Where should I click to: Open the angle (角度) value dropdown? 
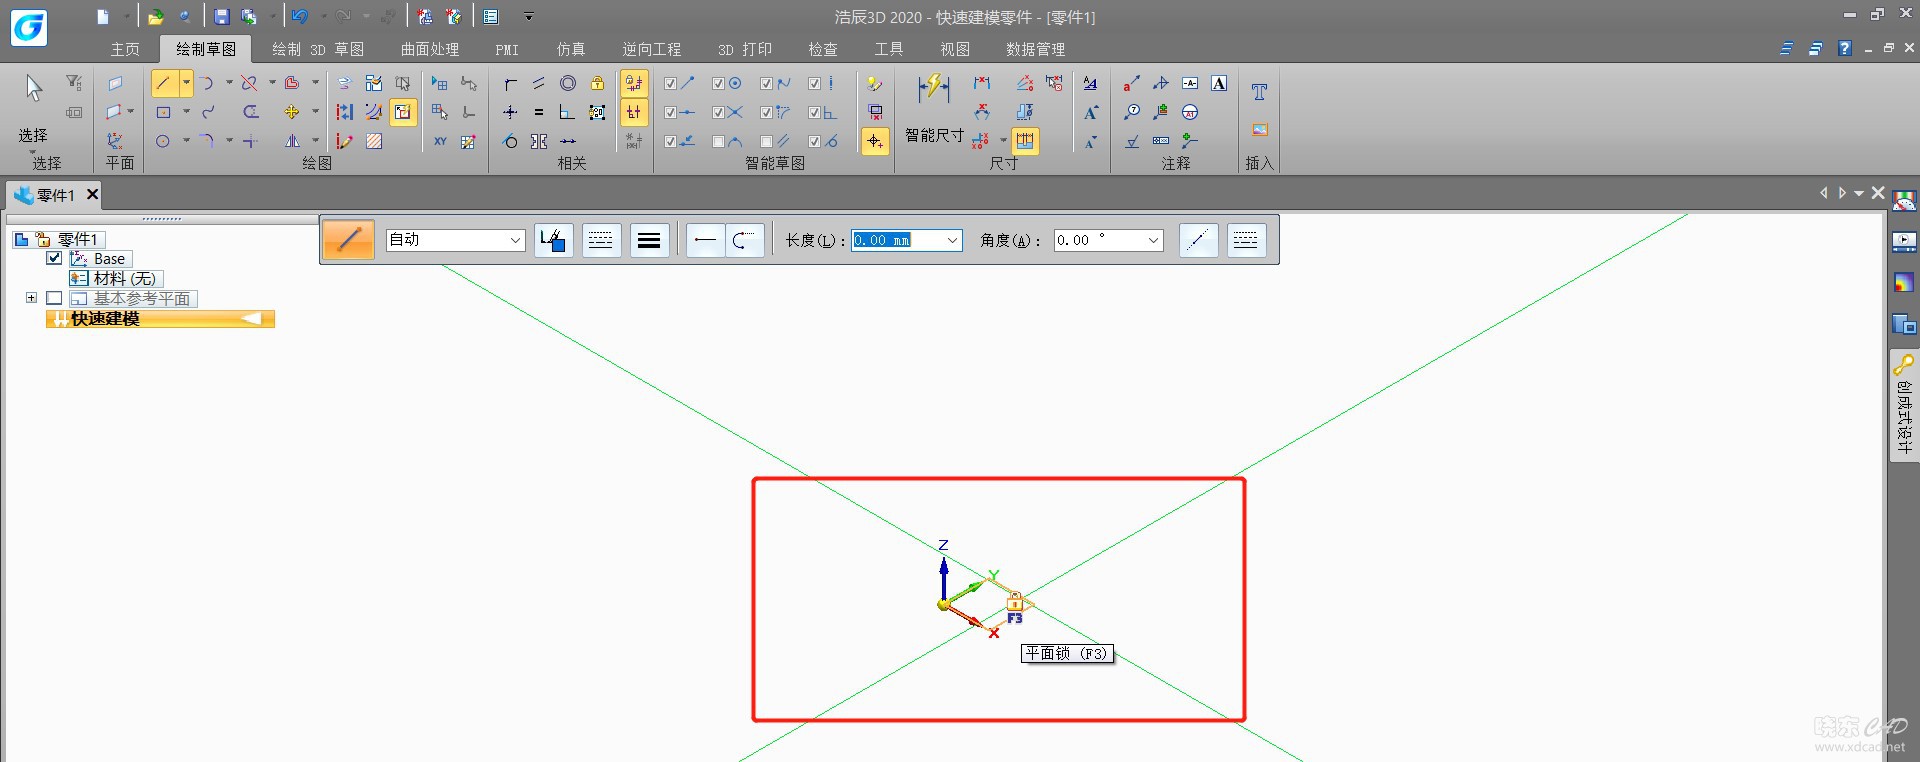point(1153,240)
